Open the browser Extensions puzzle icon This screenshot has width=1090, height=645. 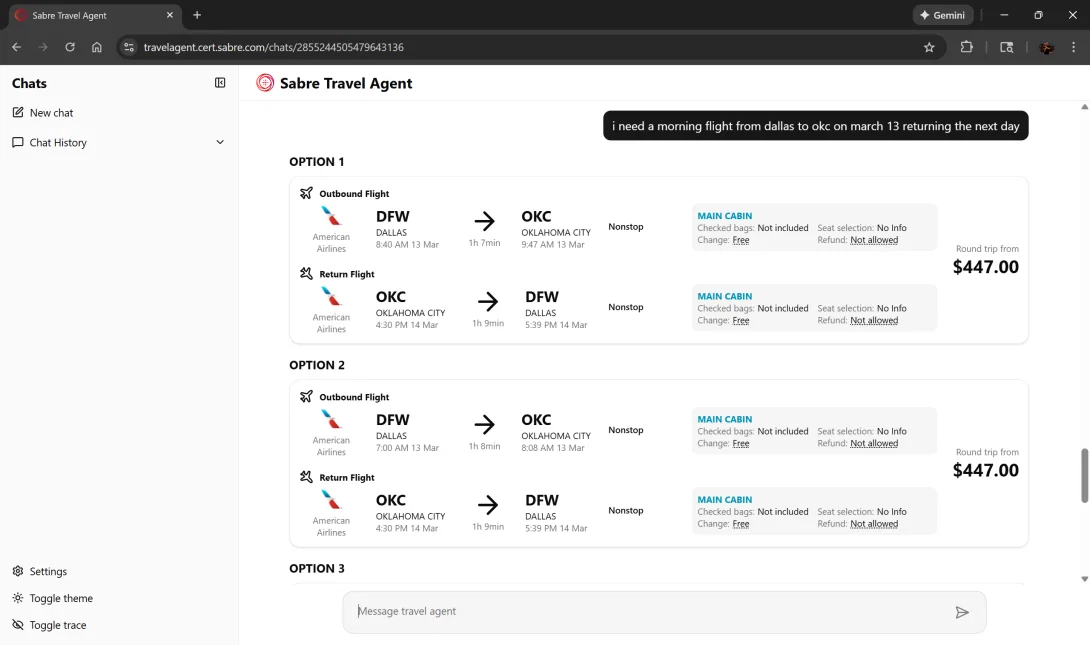pos(966,47)
